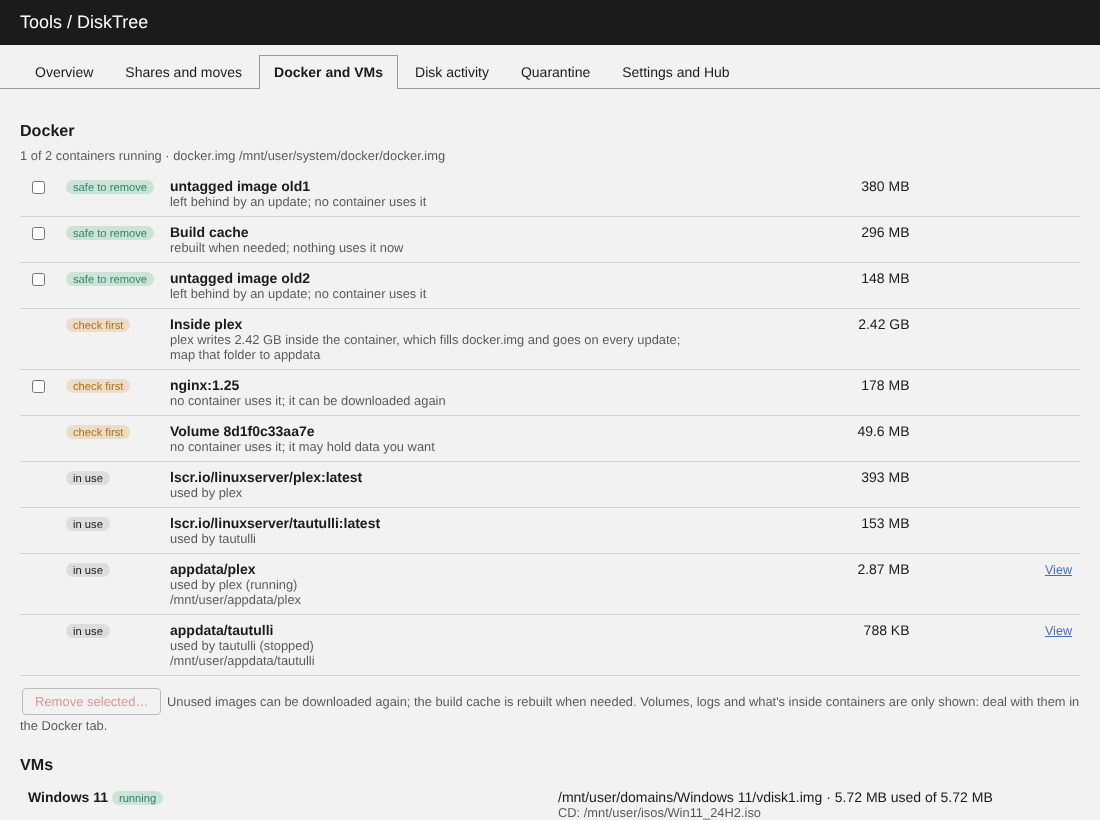Click the running badge next to Windows 11
This screenshot has height=820, width=1100.
coord(137,798)
